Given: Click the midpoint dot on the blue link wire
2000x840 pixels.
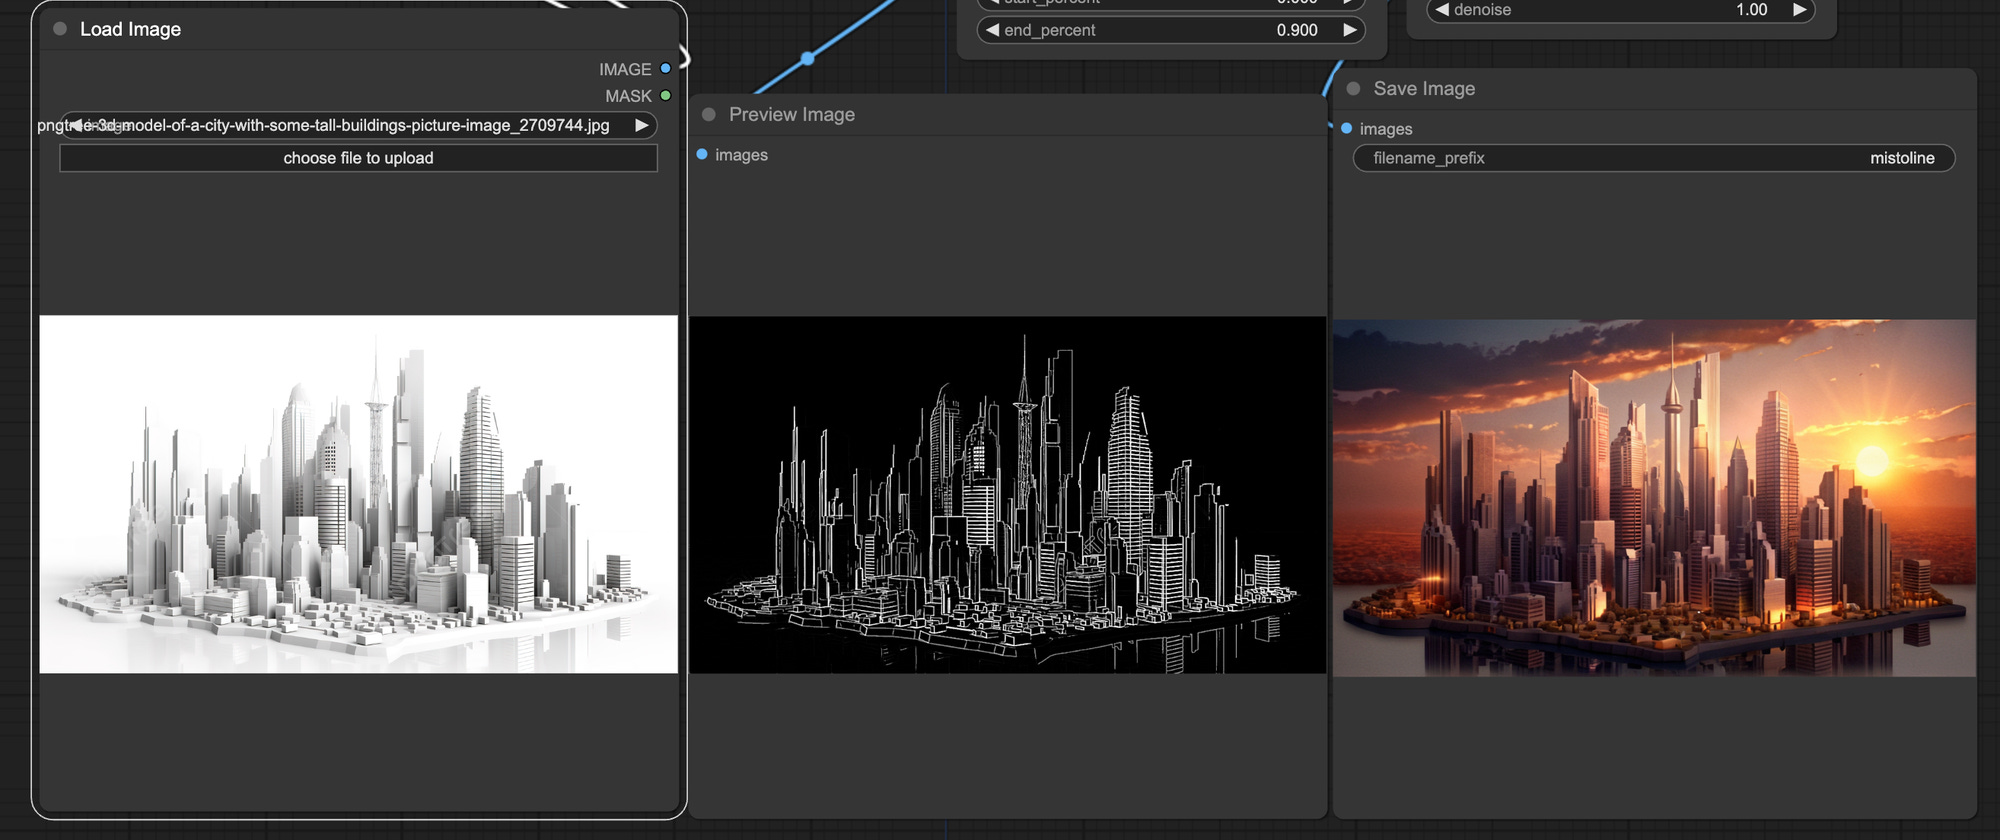Looking at the screenshot, I should point(808,59).
